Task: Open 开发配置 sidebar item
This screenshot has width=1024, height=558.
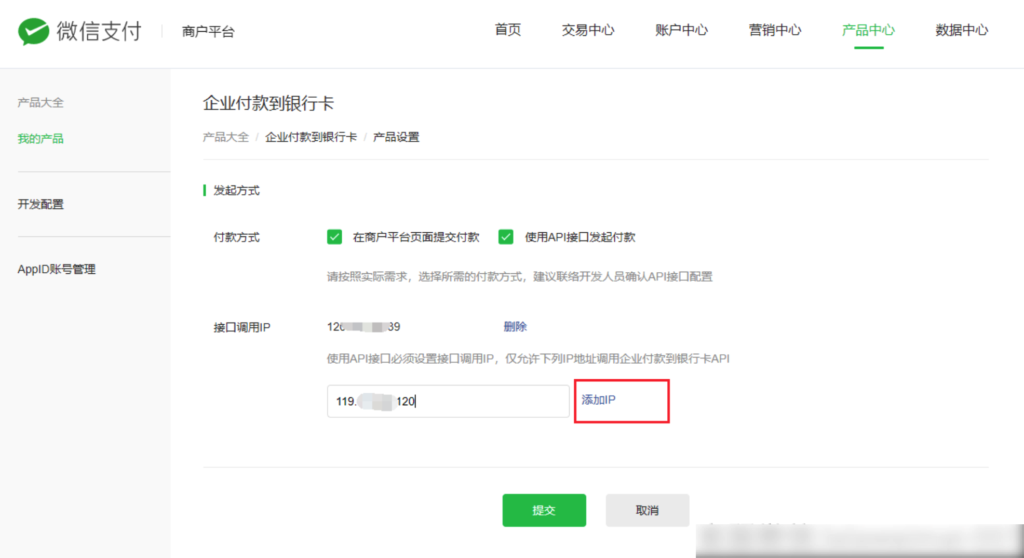Action: (41, 204)
